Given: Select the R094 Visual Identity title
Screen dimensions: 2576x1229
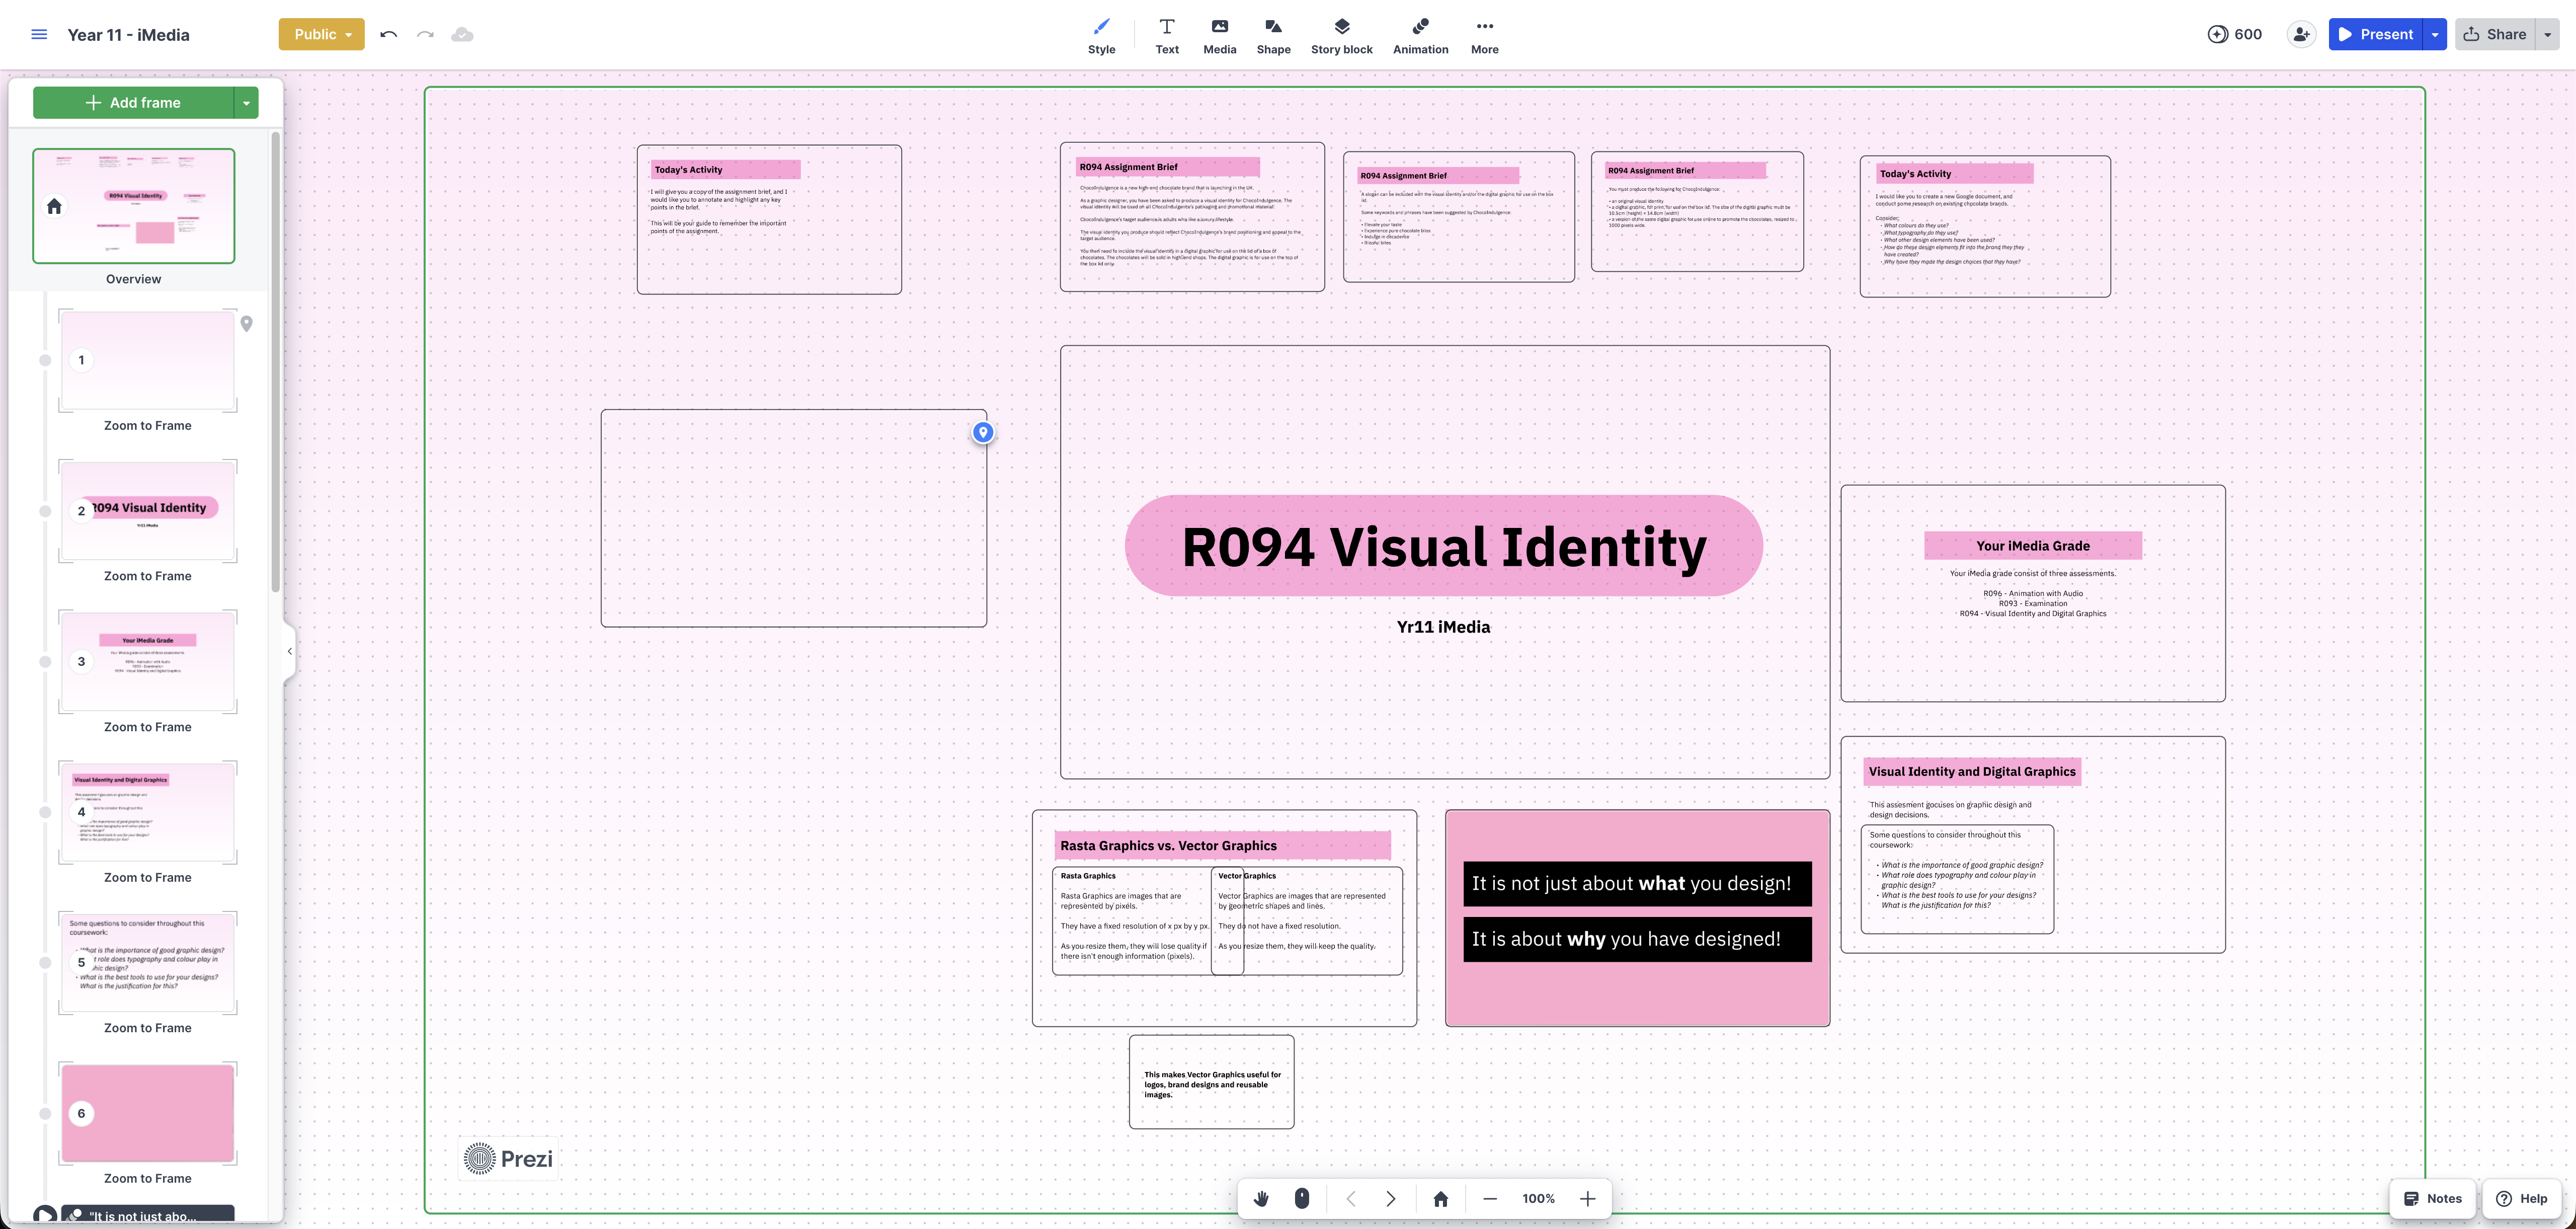Looking at the screenshot, I should tap(1443, 546).
